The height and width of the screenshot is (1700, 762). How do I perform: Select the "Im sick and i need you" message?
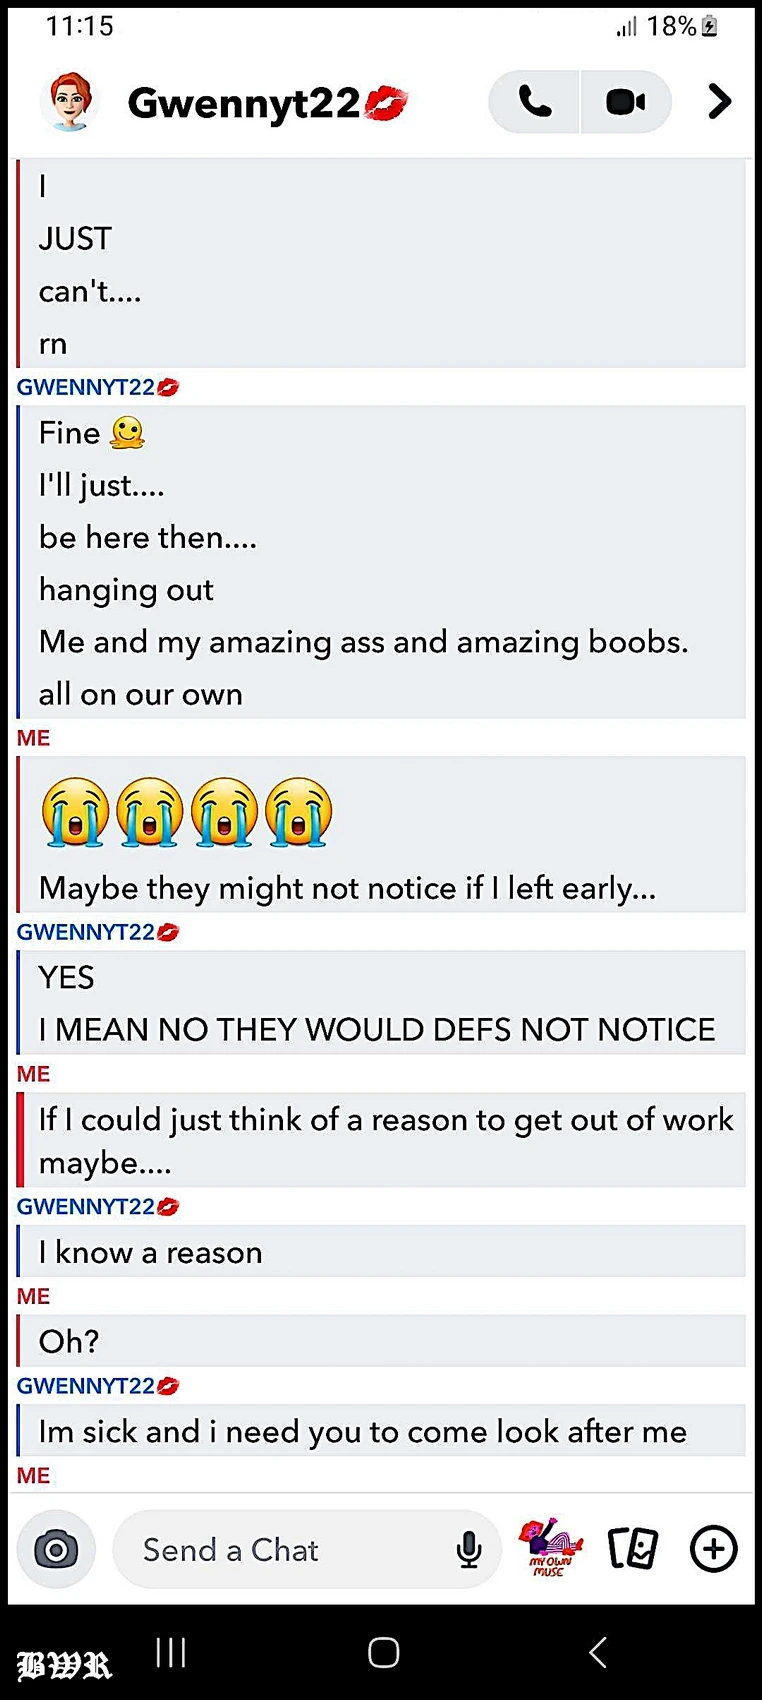381,1431
